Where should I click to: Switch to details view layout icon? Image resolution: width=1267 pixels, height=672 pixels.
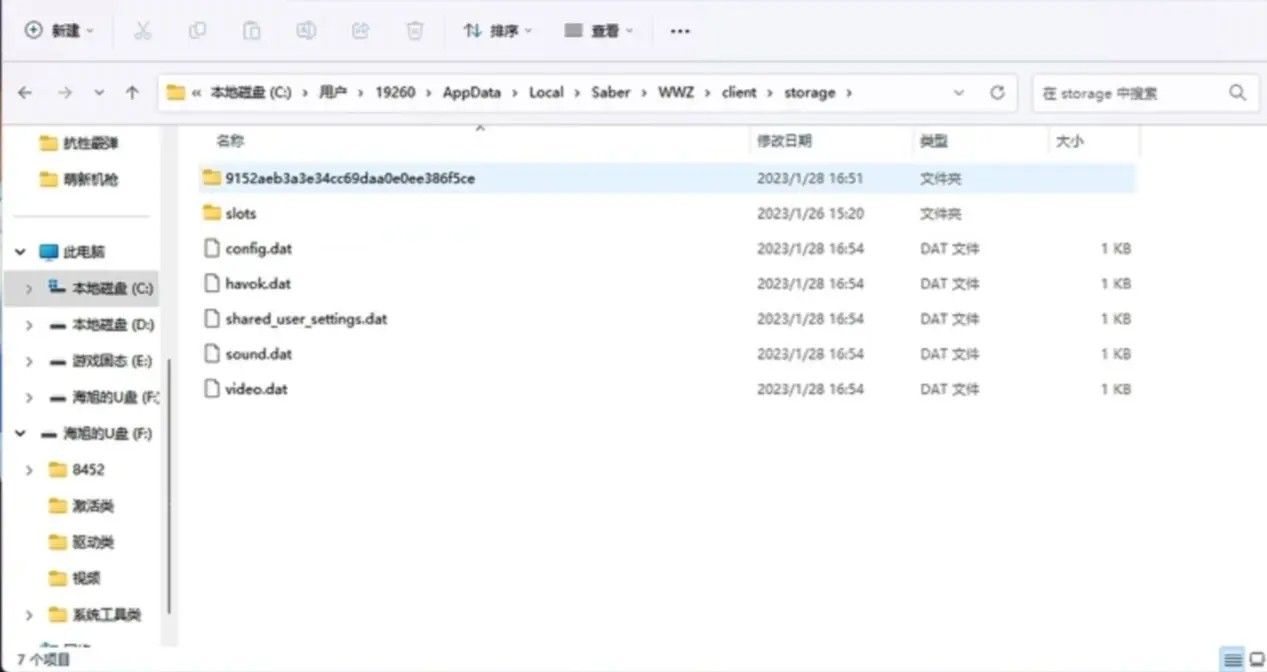[x=1233, y=660]
